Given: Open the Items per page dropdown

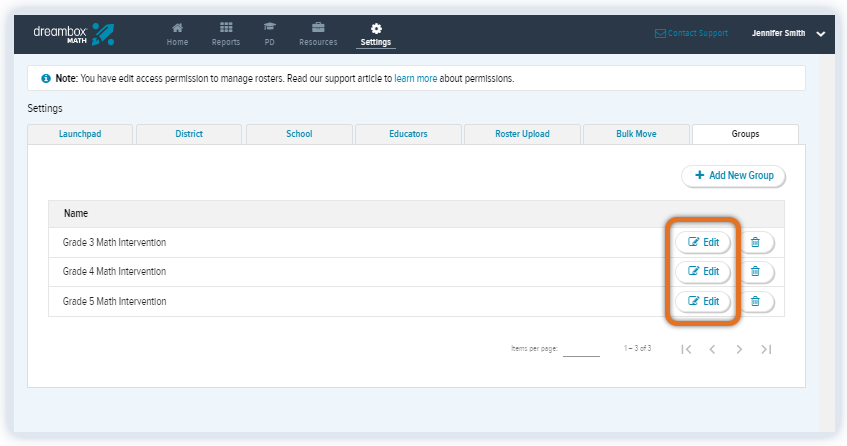Looking at the screenshot, I should [580, 349].
